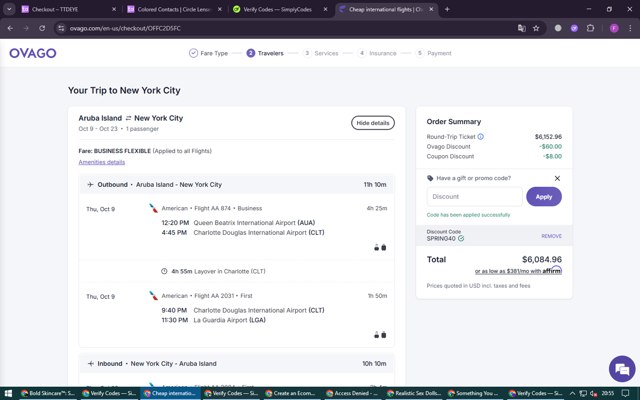Bookmark this page with star icon
The height and width of the screenshot is (400, 640).
[536, 28]
